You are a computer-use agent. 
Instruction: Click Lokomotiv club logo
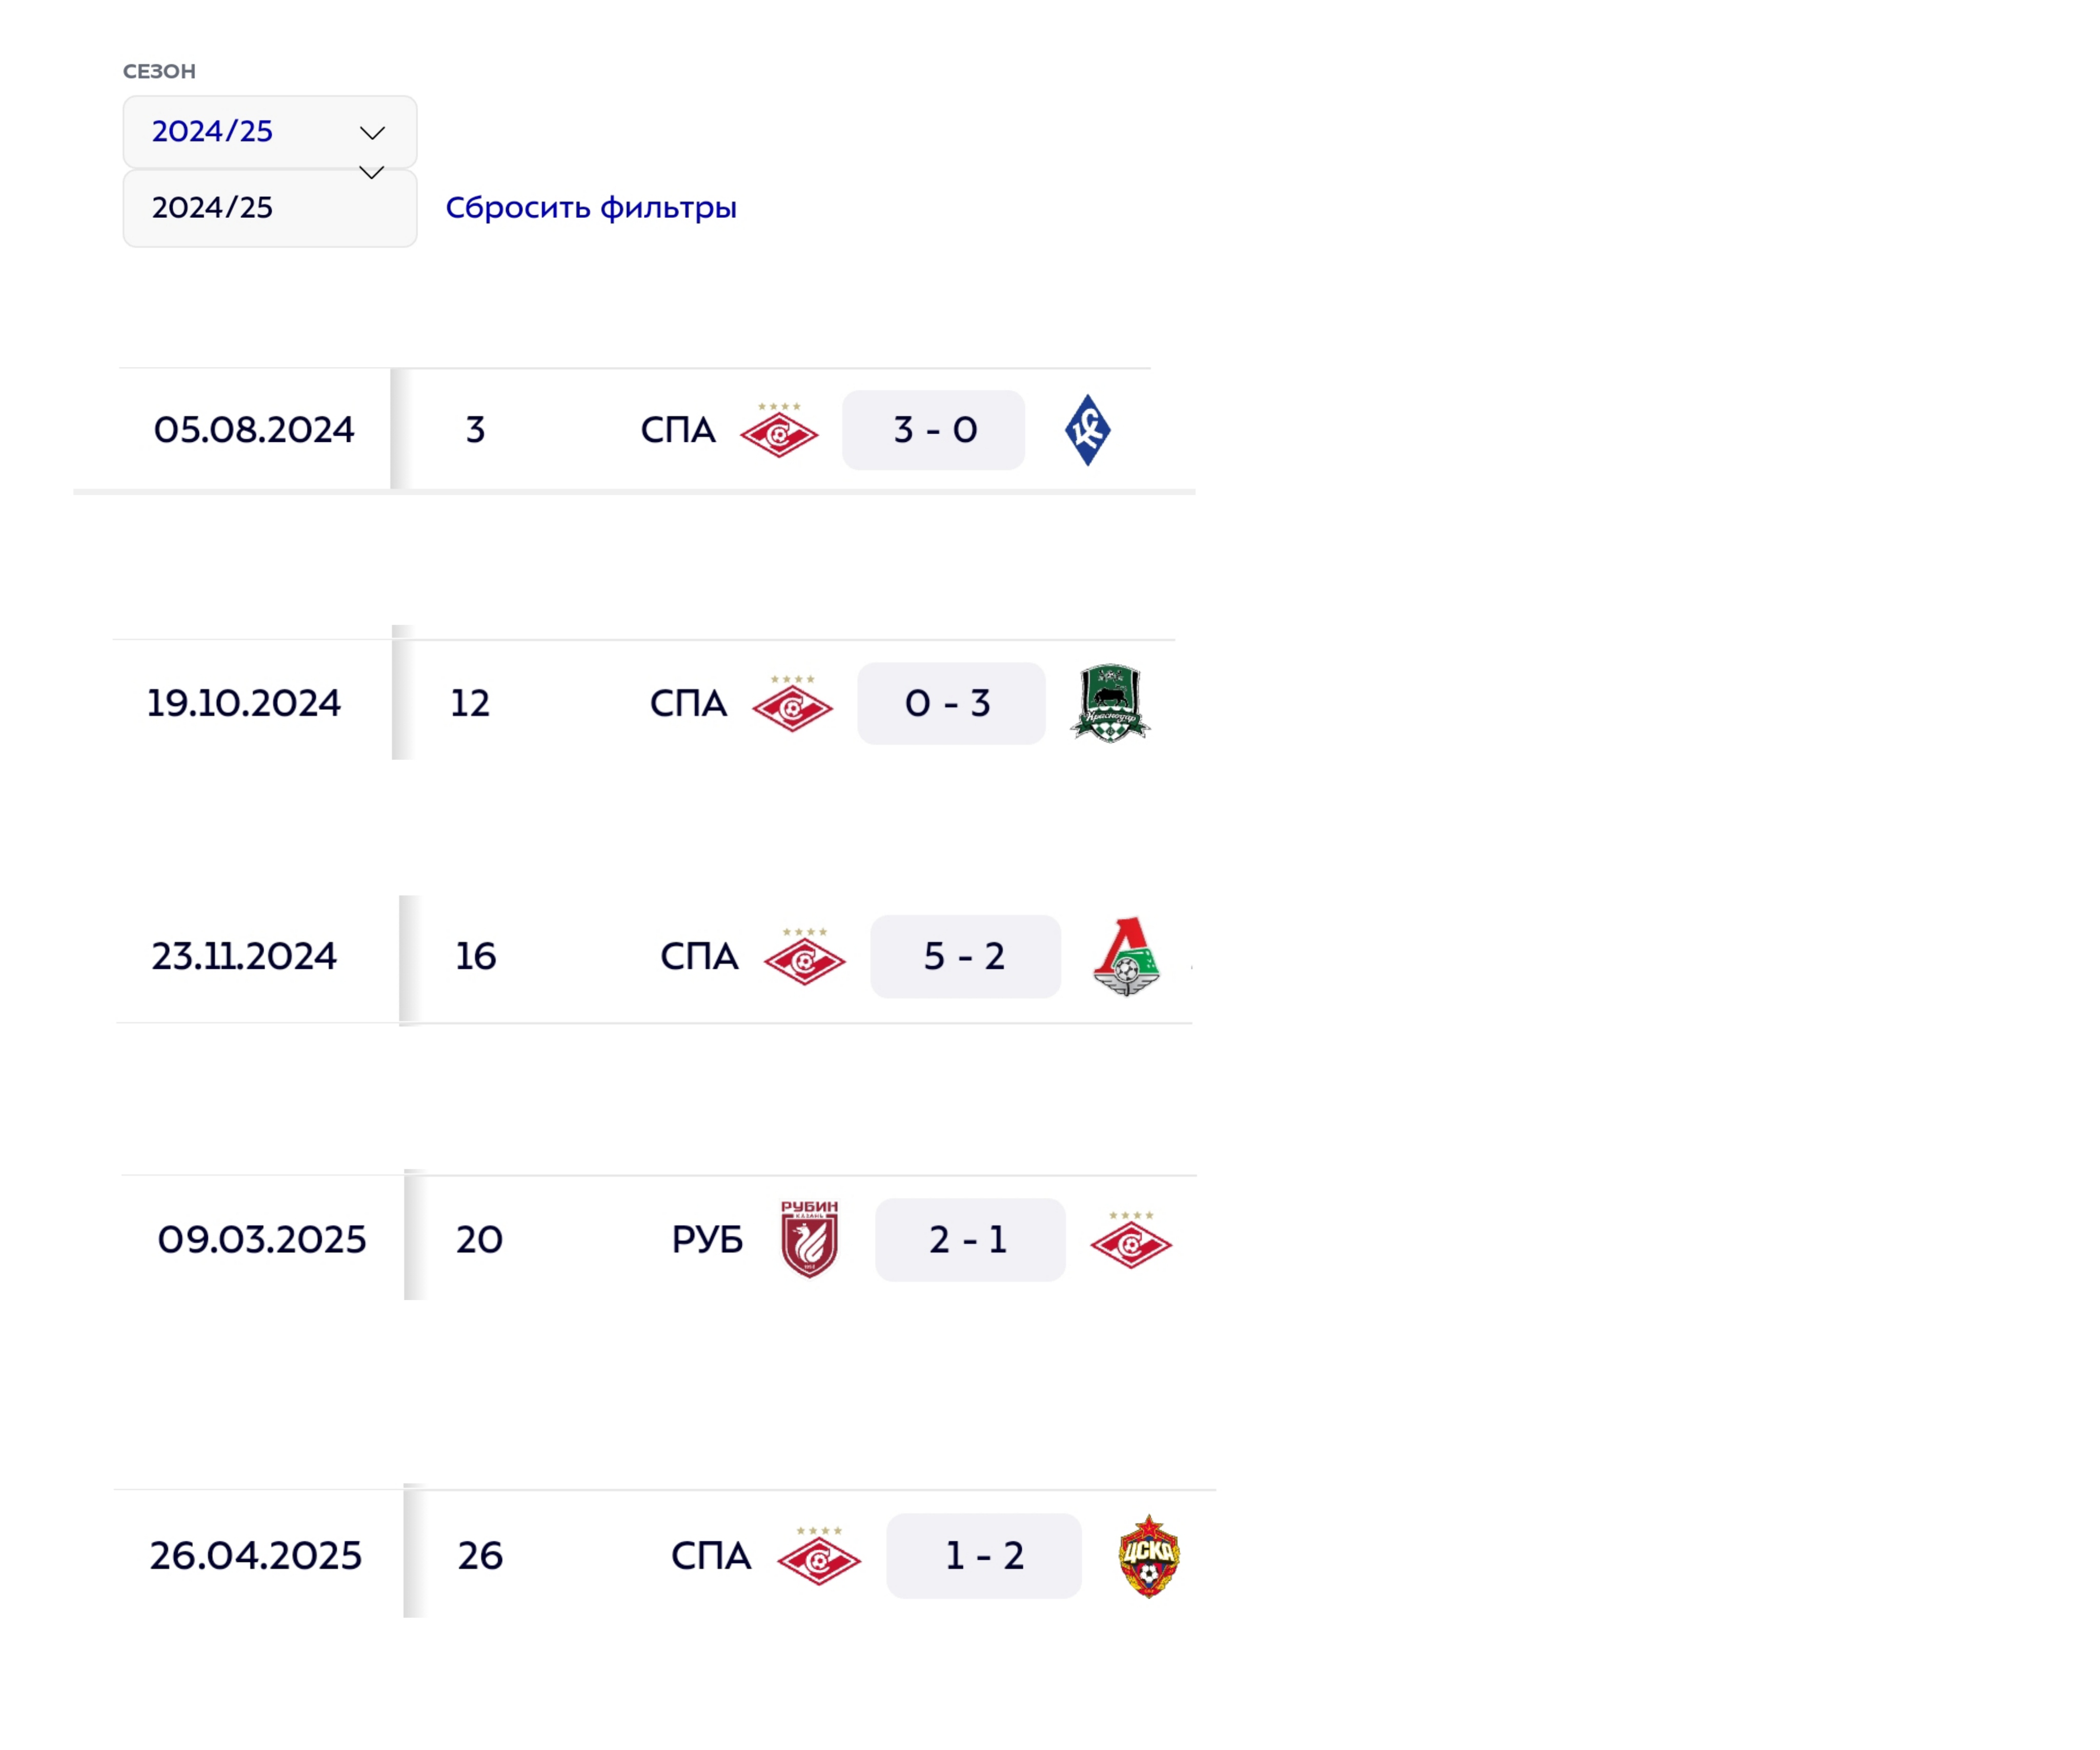[1126, 957]
